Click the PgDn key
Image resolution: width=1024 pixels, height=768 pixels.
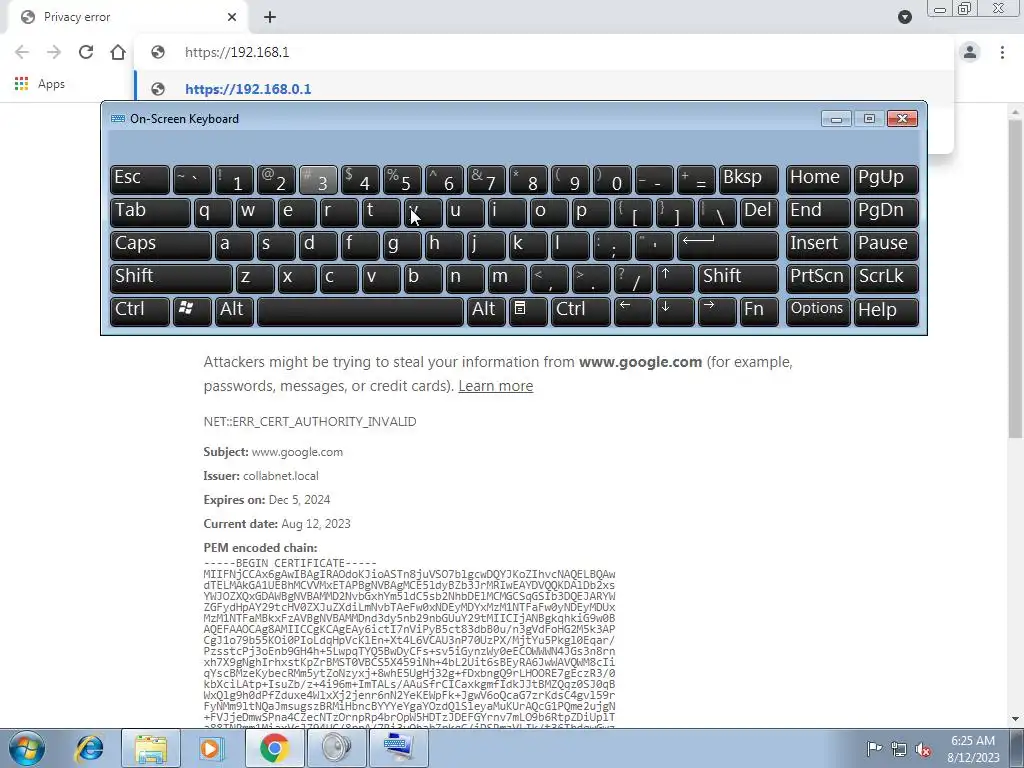886,212
